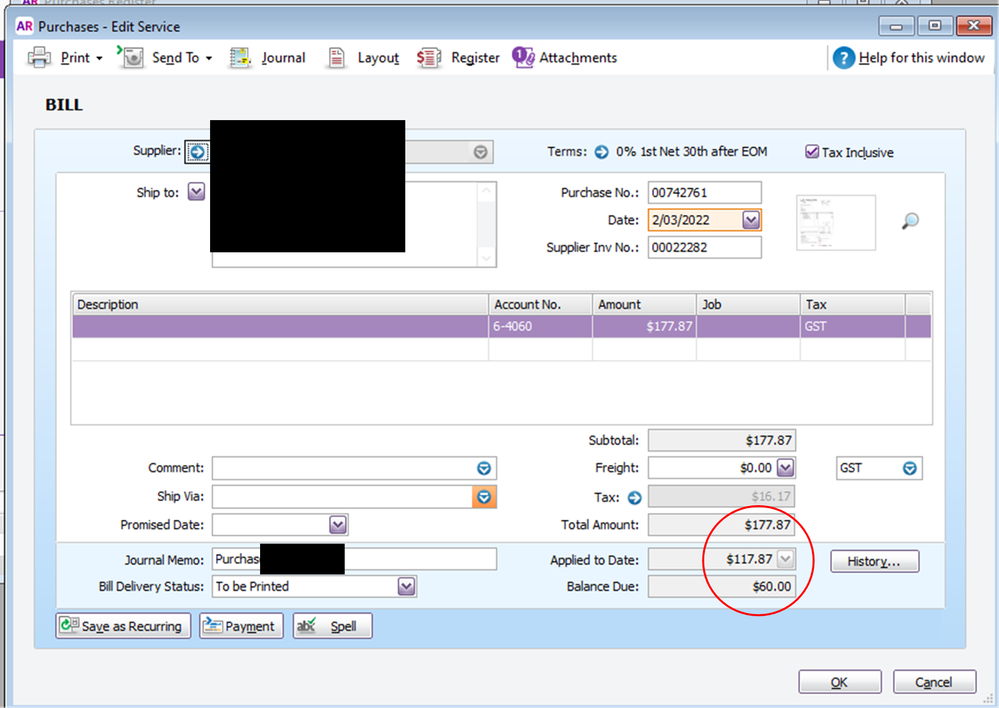
Task: Click the magnifier icon beside the thumbnail
Action: 910,222
